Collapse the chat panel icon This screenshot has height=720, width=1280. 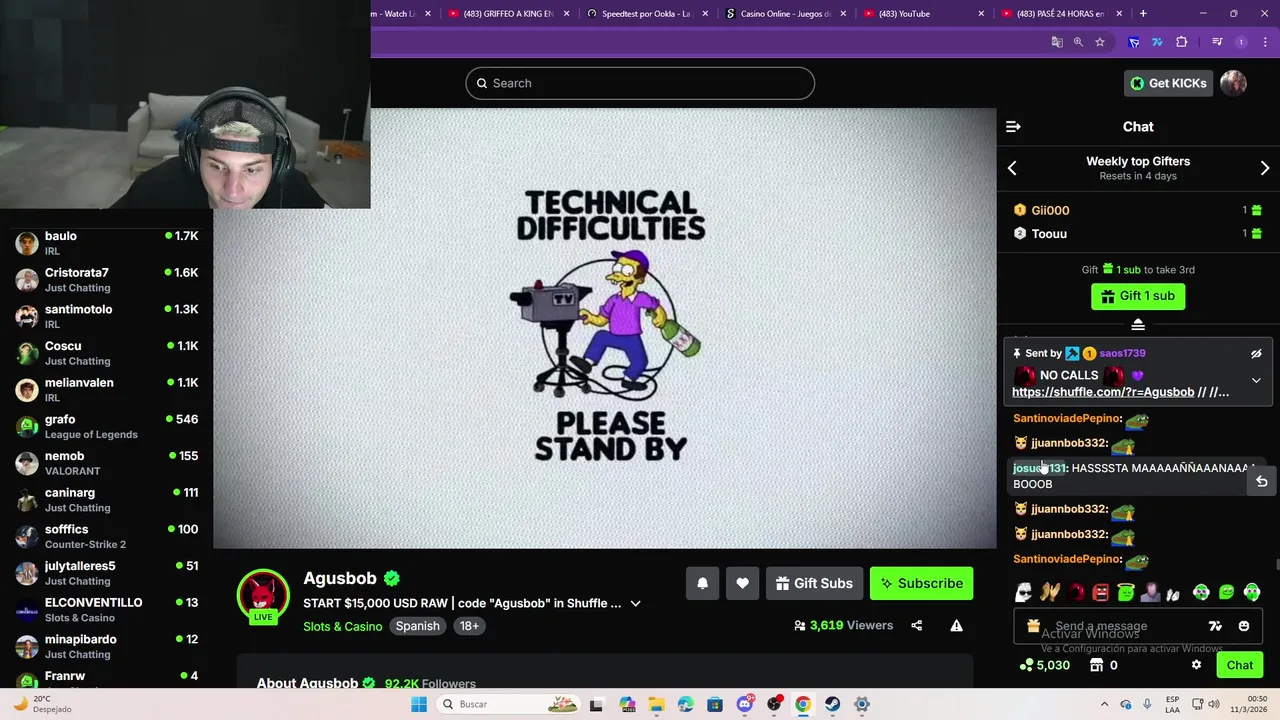[x=1013, y=127]
